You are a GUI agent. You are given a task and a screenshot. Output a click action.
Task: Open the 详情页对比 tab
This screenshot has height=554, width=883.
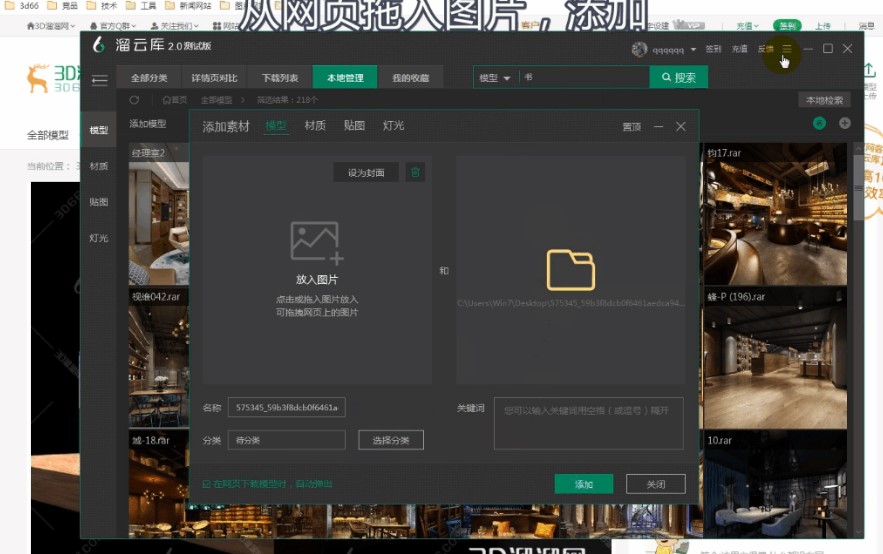pyautogui.click(x=214, y=78)
